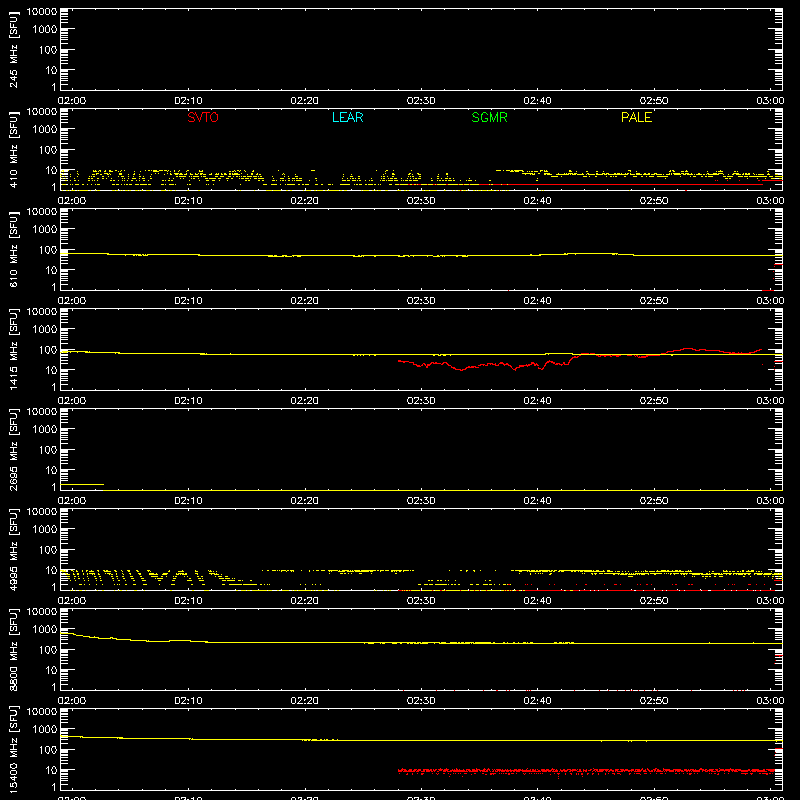Select the 610 MHz [SFU] y-axis label
This screenshot has width=800, height=800.
pyautogui.click(x=13, y=250)
